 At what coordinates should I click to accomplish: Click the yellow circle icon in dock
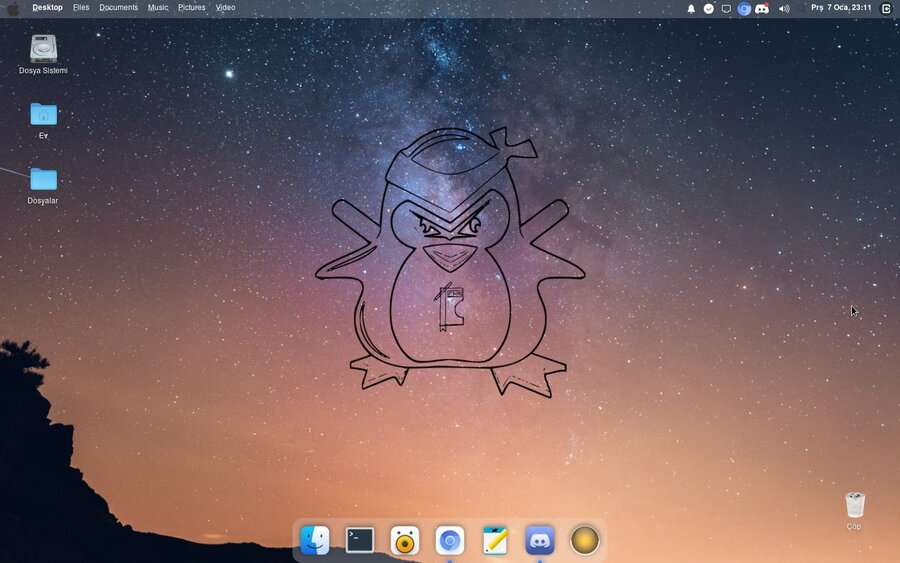(x=584, y=540)
